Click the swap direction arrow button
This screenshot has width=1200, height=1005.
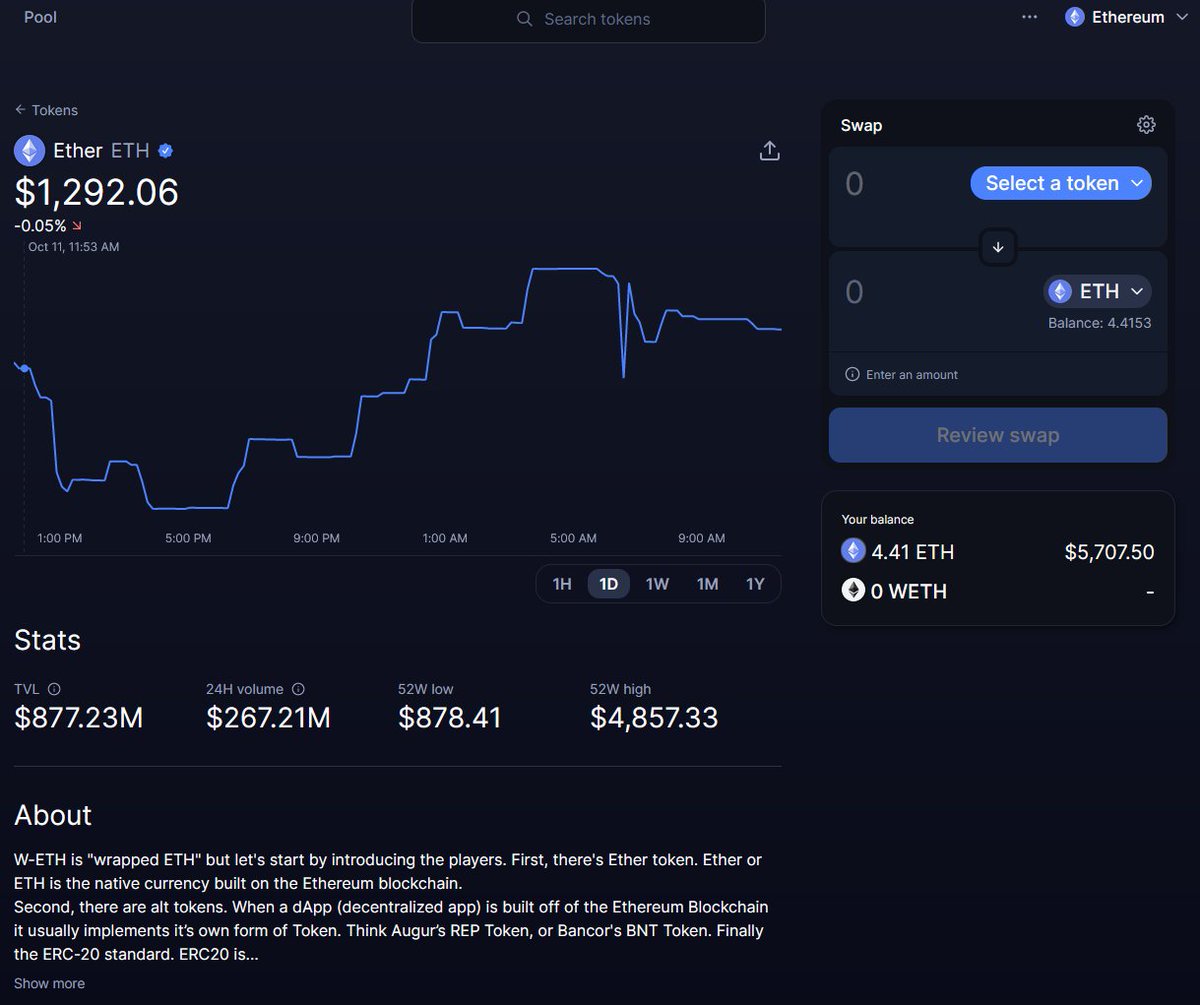[998, 247]
